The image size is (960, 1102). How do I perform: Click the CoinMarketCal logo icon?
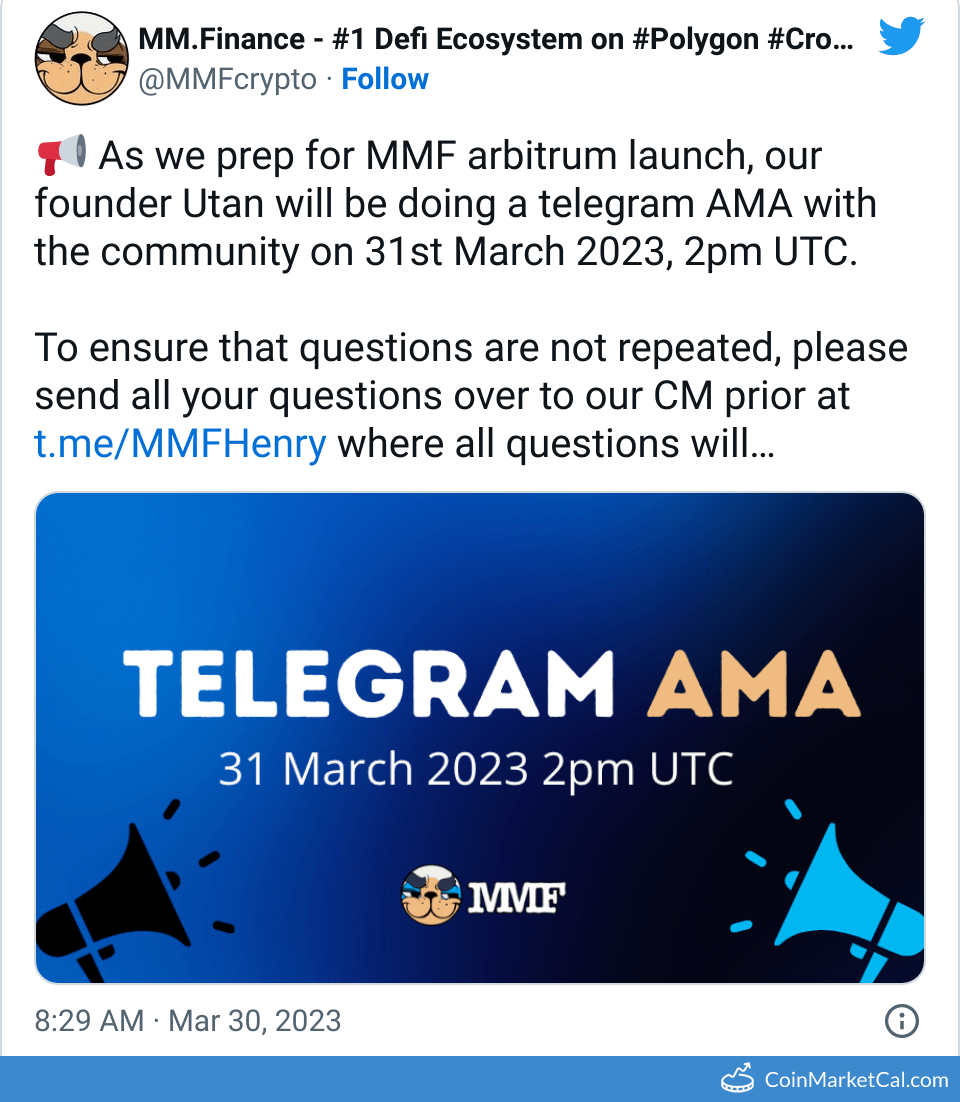[738, 1078]
